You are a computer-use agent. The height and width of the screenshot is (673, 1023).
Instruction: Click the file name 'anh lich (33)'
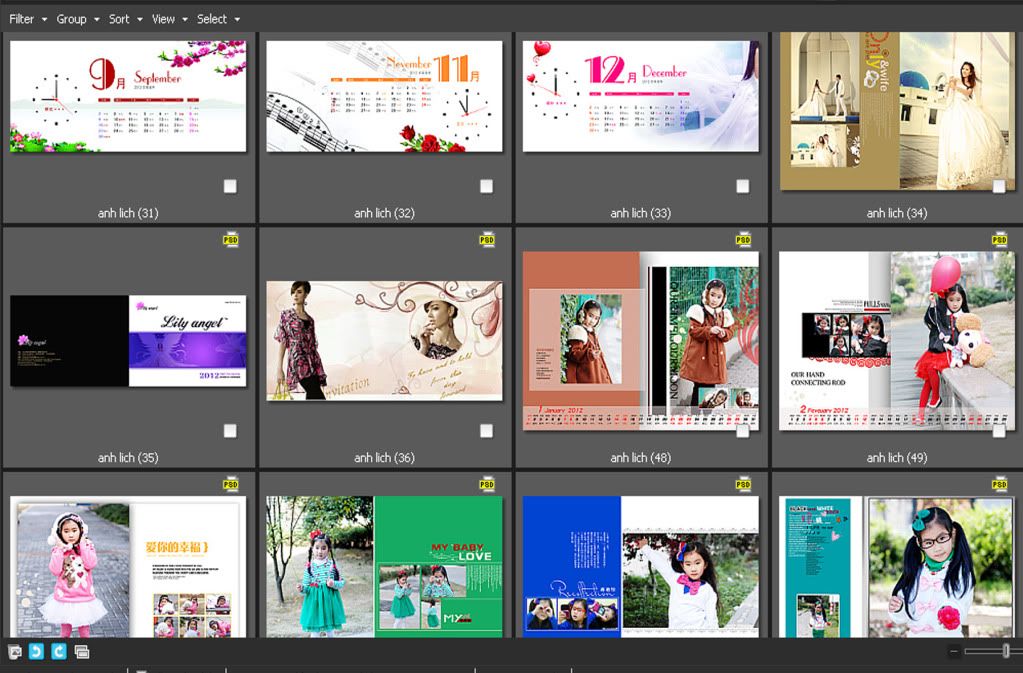tap(641, 213)
